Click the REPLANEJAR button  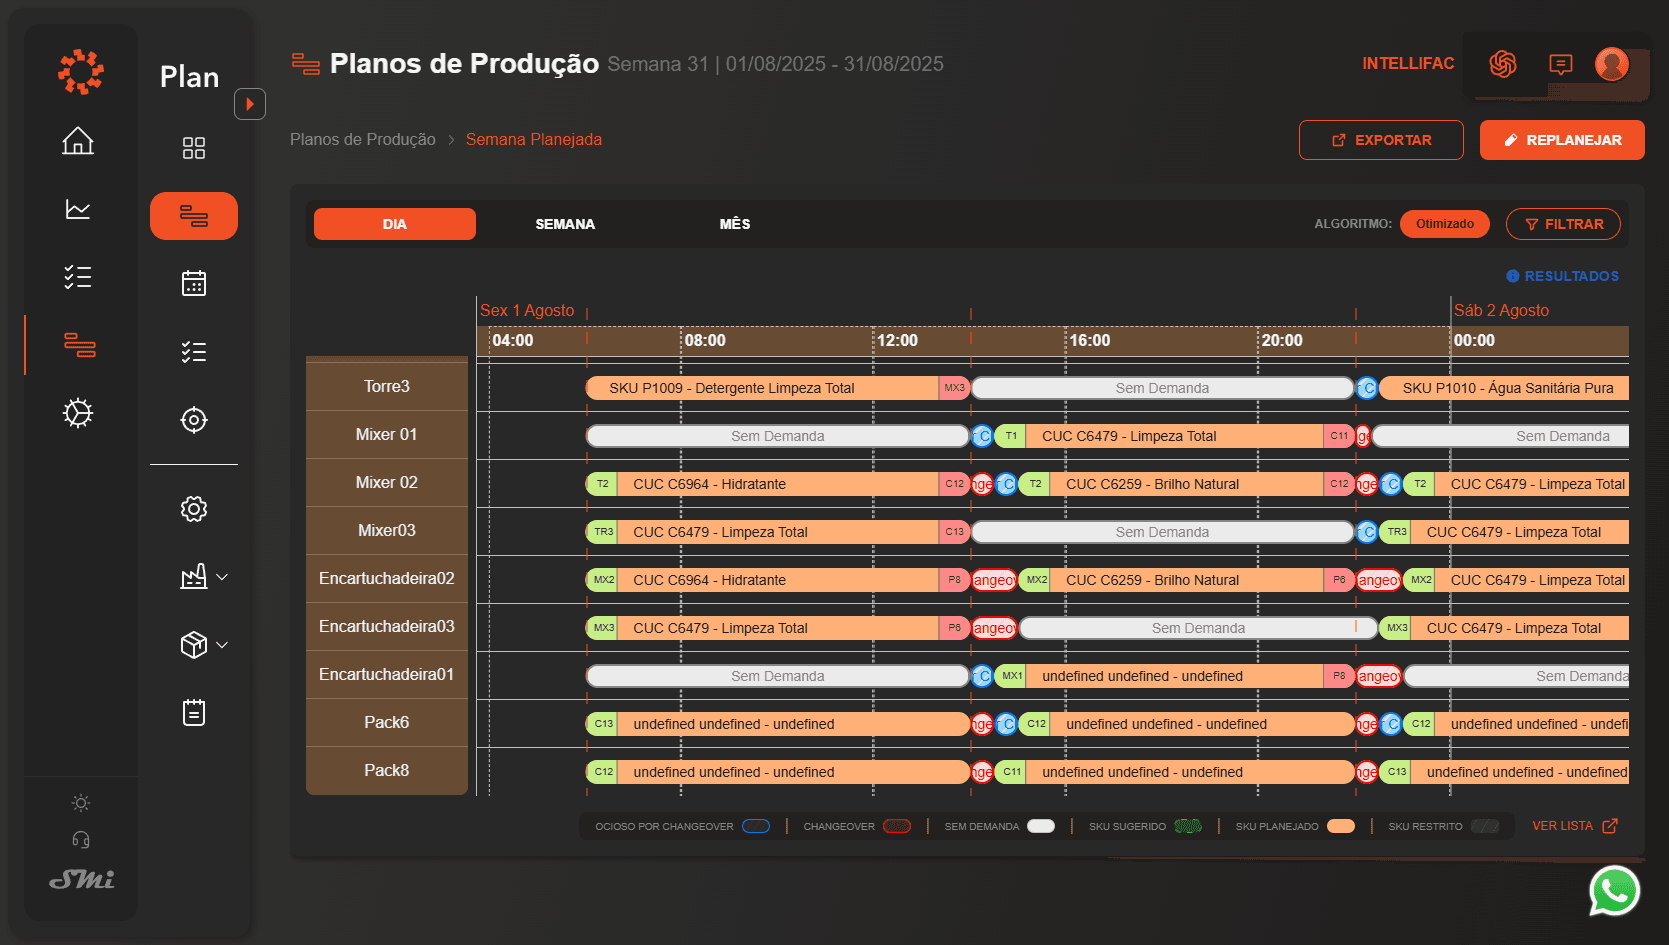coord(1562,140)
